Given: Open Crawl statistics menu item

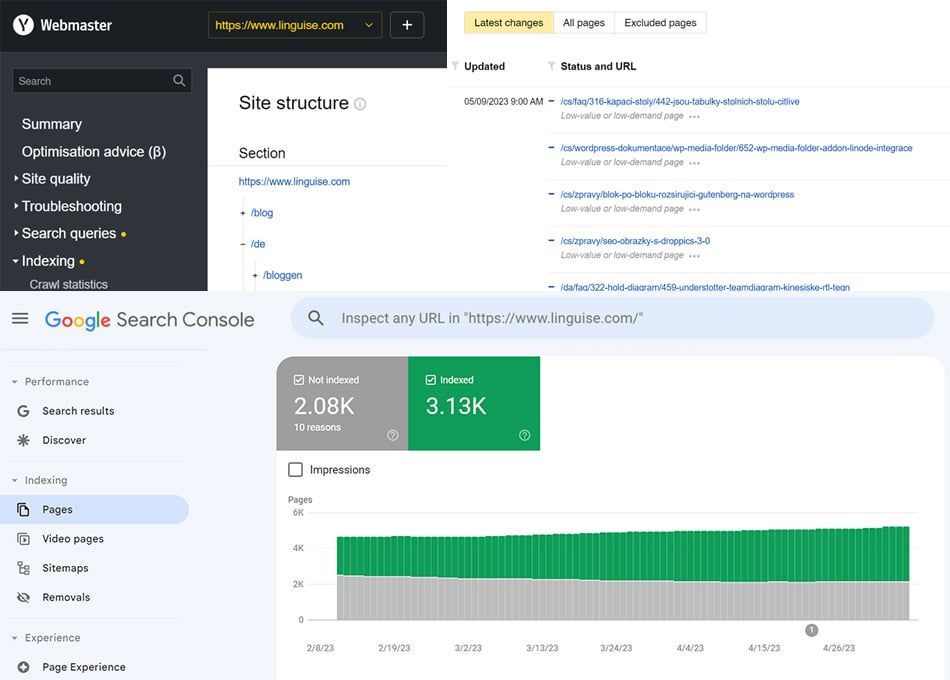Looking at the screenshot, I should (x=68, y=284).
